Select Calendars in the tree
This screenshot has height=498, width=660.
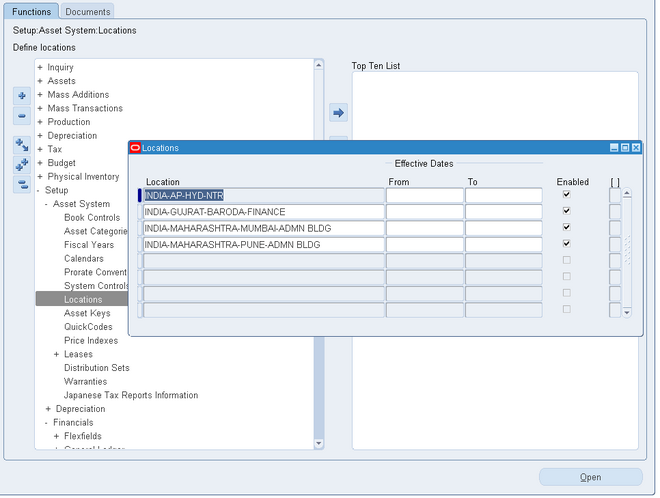click(x=84, y=258)
